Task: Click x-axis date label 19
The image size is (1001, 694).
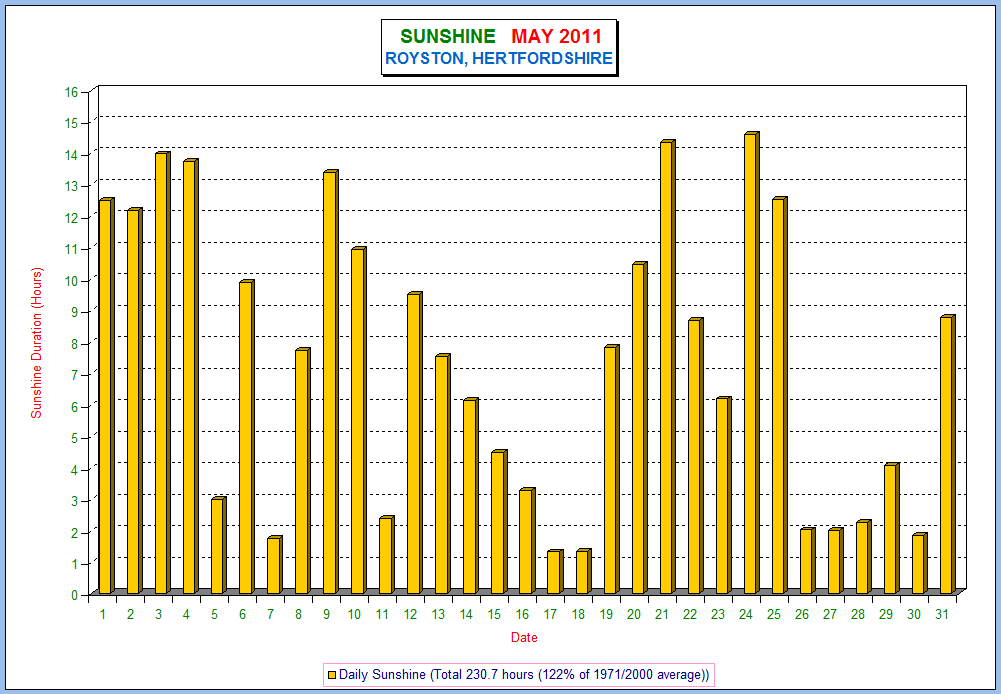Action: point(606,615)
